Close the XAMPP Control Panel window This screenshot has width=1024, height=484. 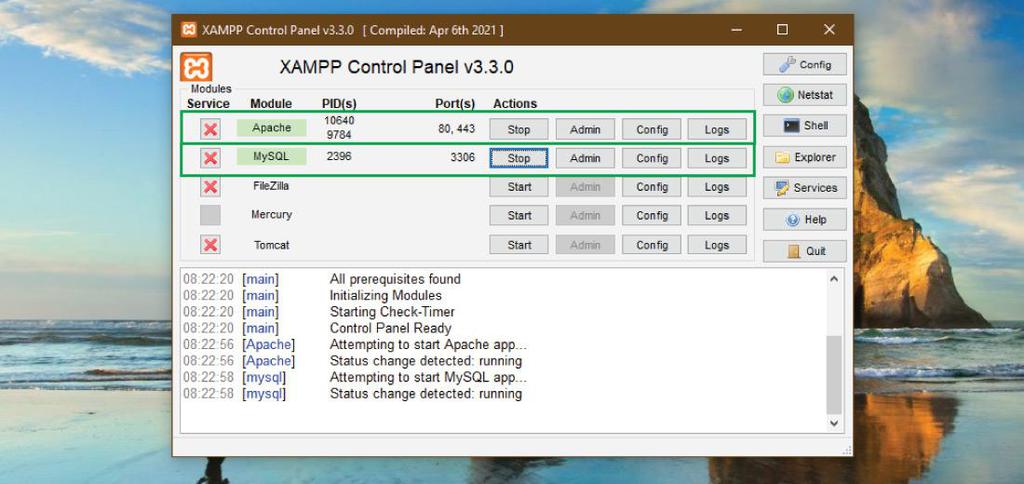point(829,29)
